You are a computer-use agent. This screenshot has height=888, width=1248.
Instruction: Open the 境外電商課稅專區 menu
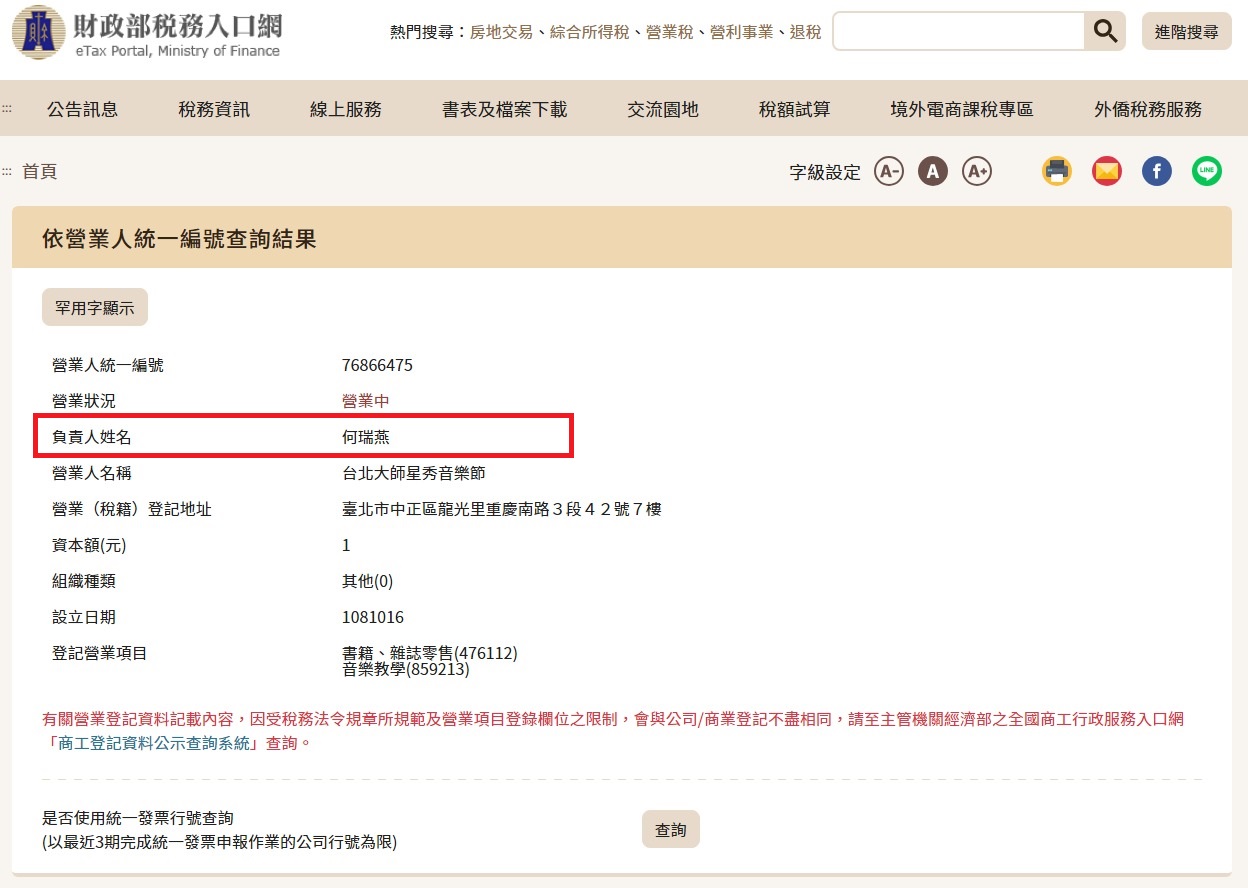[962, 109]
